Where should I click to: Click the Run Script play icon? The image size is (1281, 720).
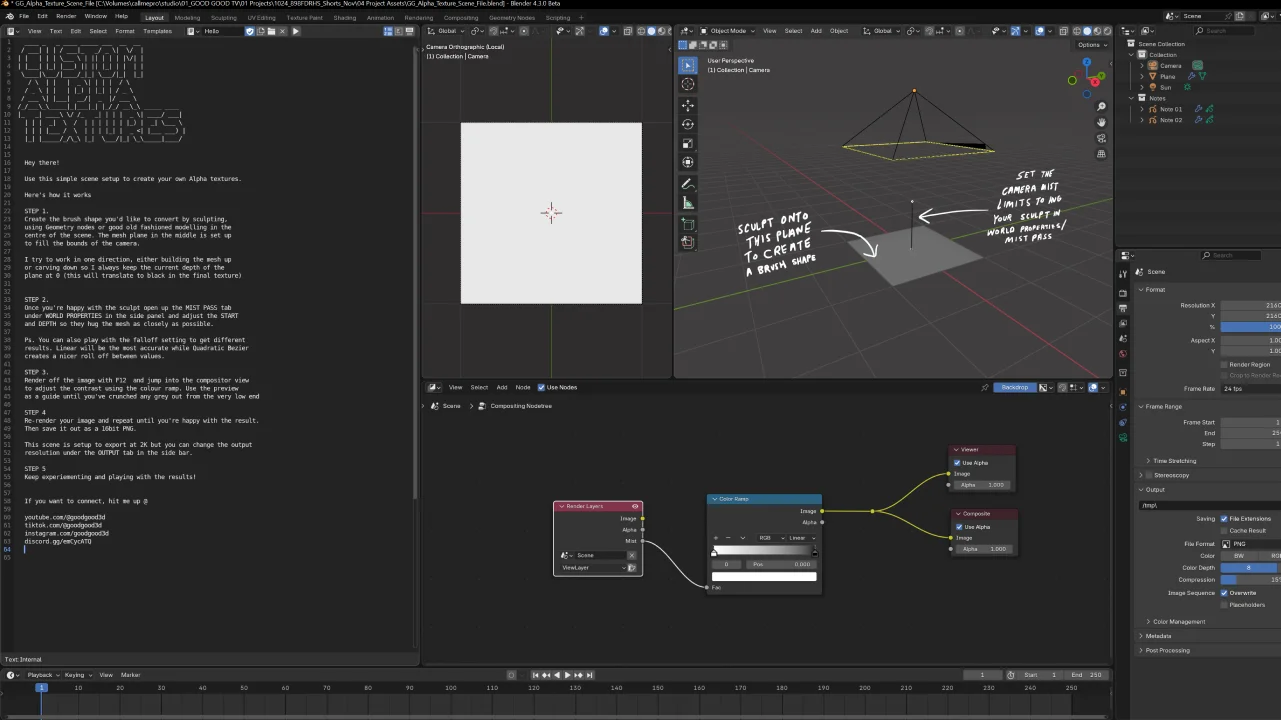295,31
